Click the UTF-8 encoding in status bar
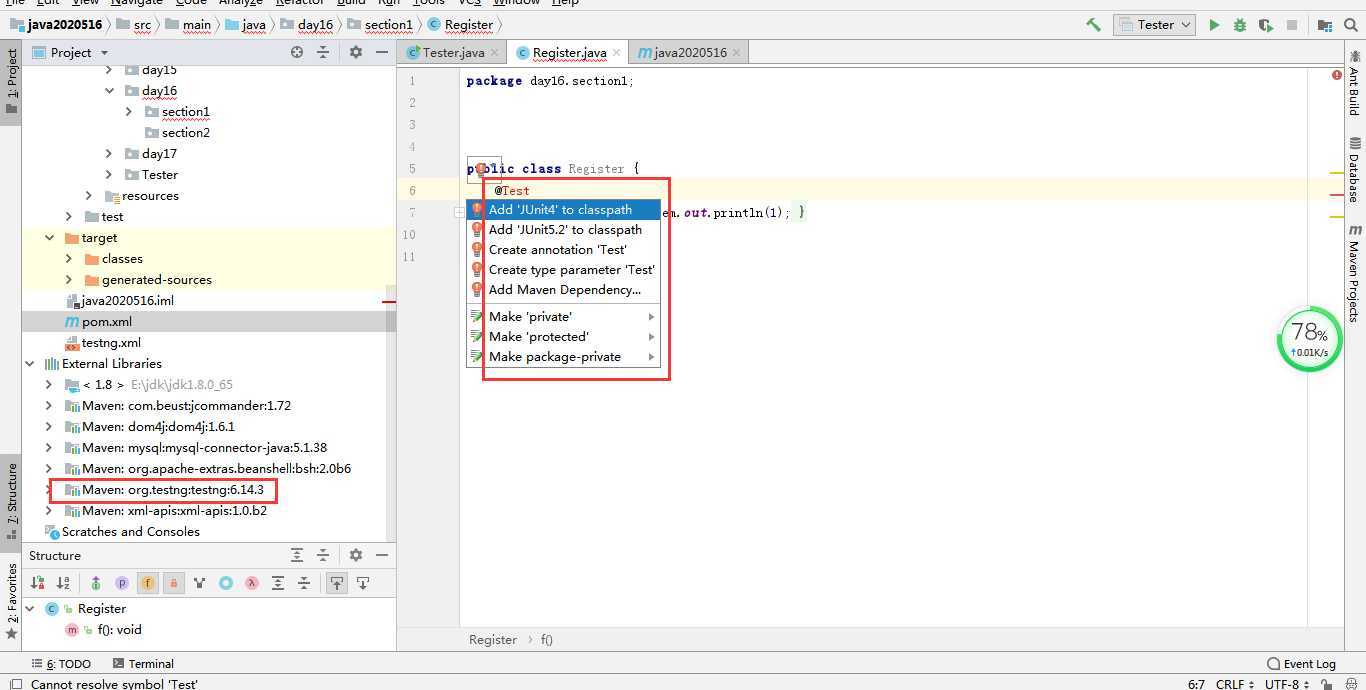 tap(1286, 684)
